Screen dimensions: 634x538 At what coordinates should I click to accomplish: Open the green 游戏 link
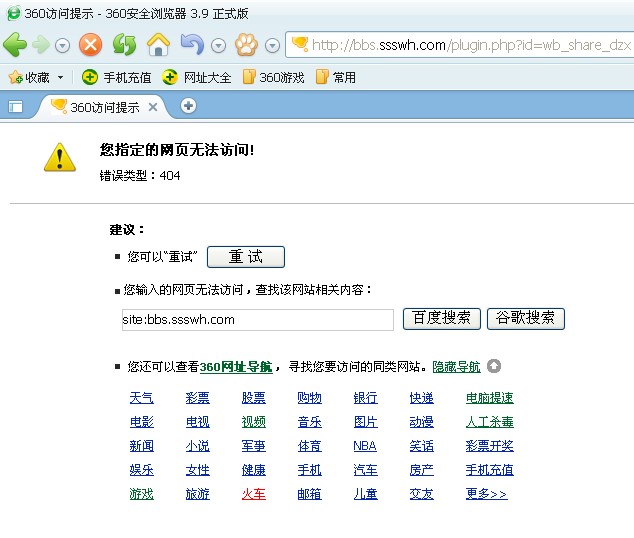[x=142, y=494]
